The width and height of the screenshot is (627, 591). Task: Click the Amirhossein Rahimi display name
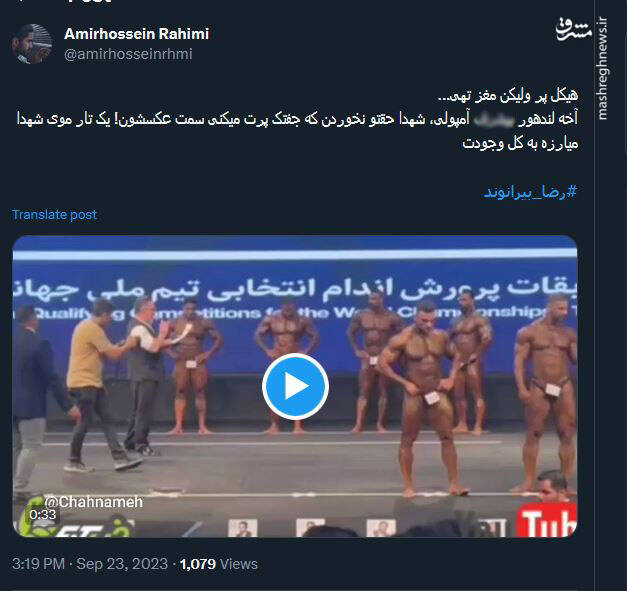[136, 34]
